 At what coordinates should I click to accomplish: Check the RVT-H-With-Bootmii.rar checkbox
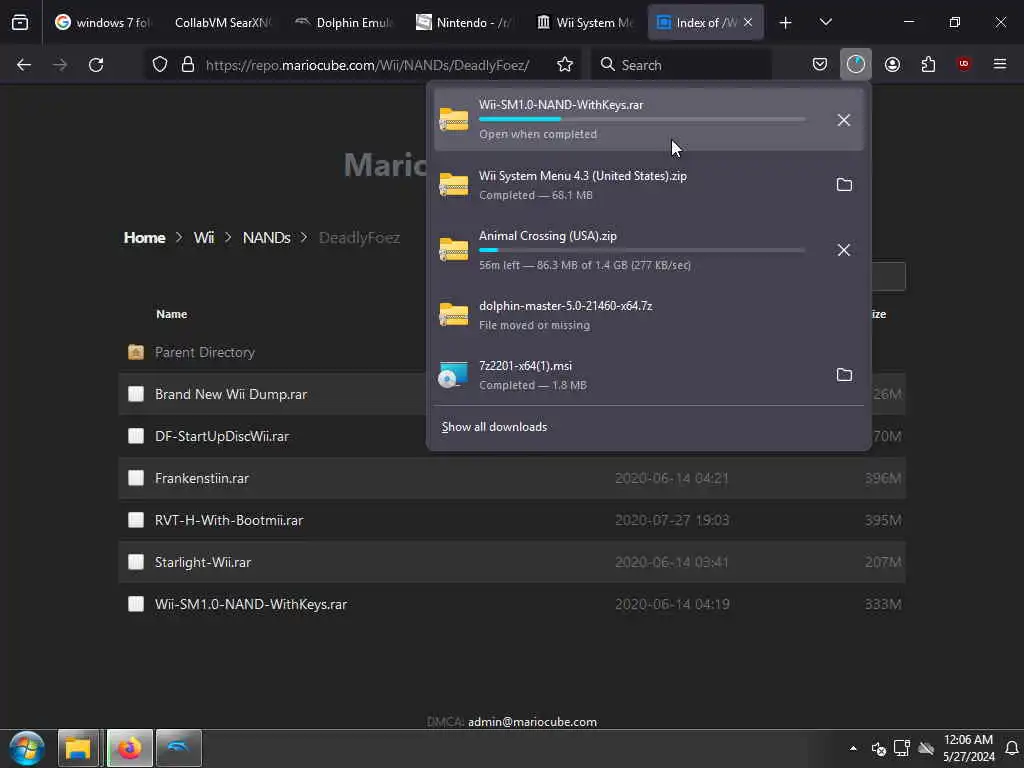136,520
